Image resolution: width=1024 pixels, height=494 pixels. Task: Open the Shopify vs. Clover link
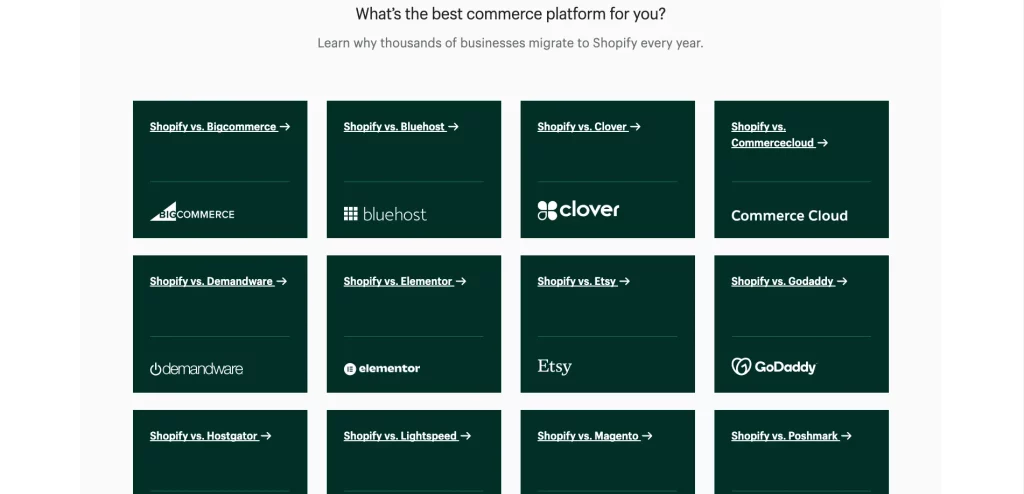[588, 127]
